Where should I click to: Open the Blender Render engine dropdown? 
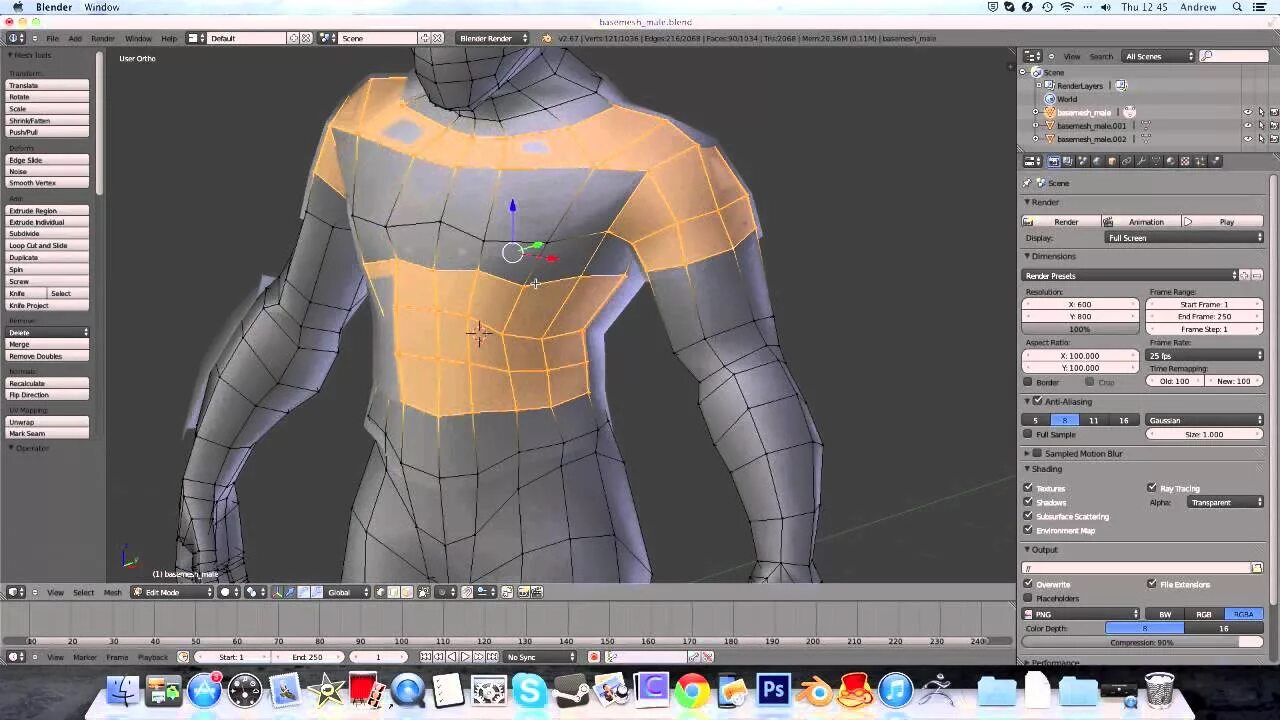493,38
